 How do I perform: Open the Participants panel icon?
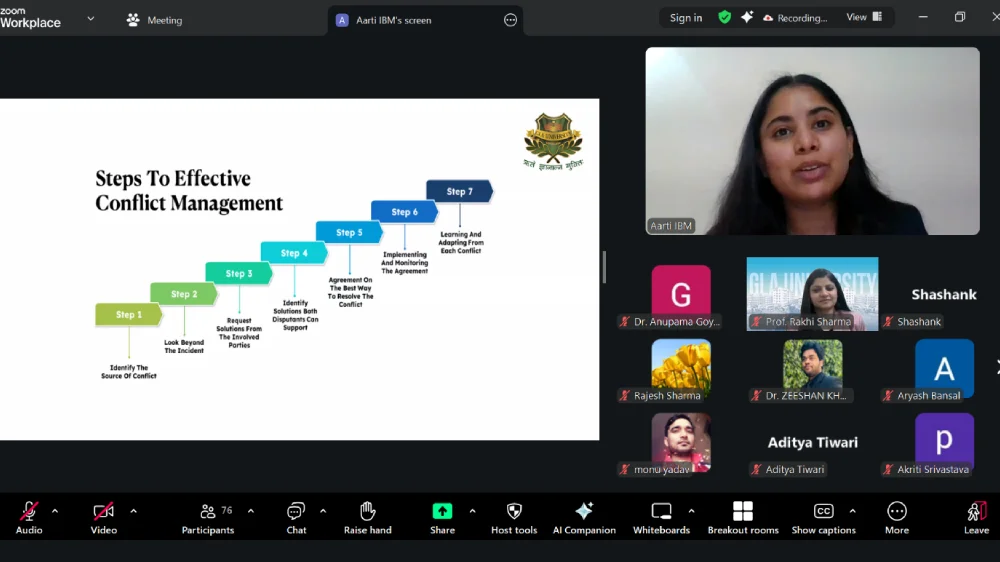click(208, 512)
